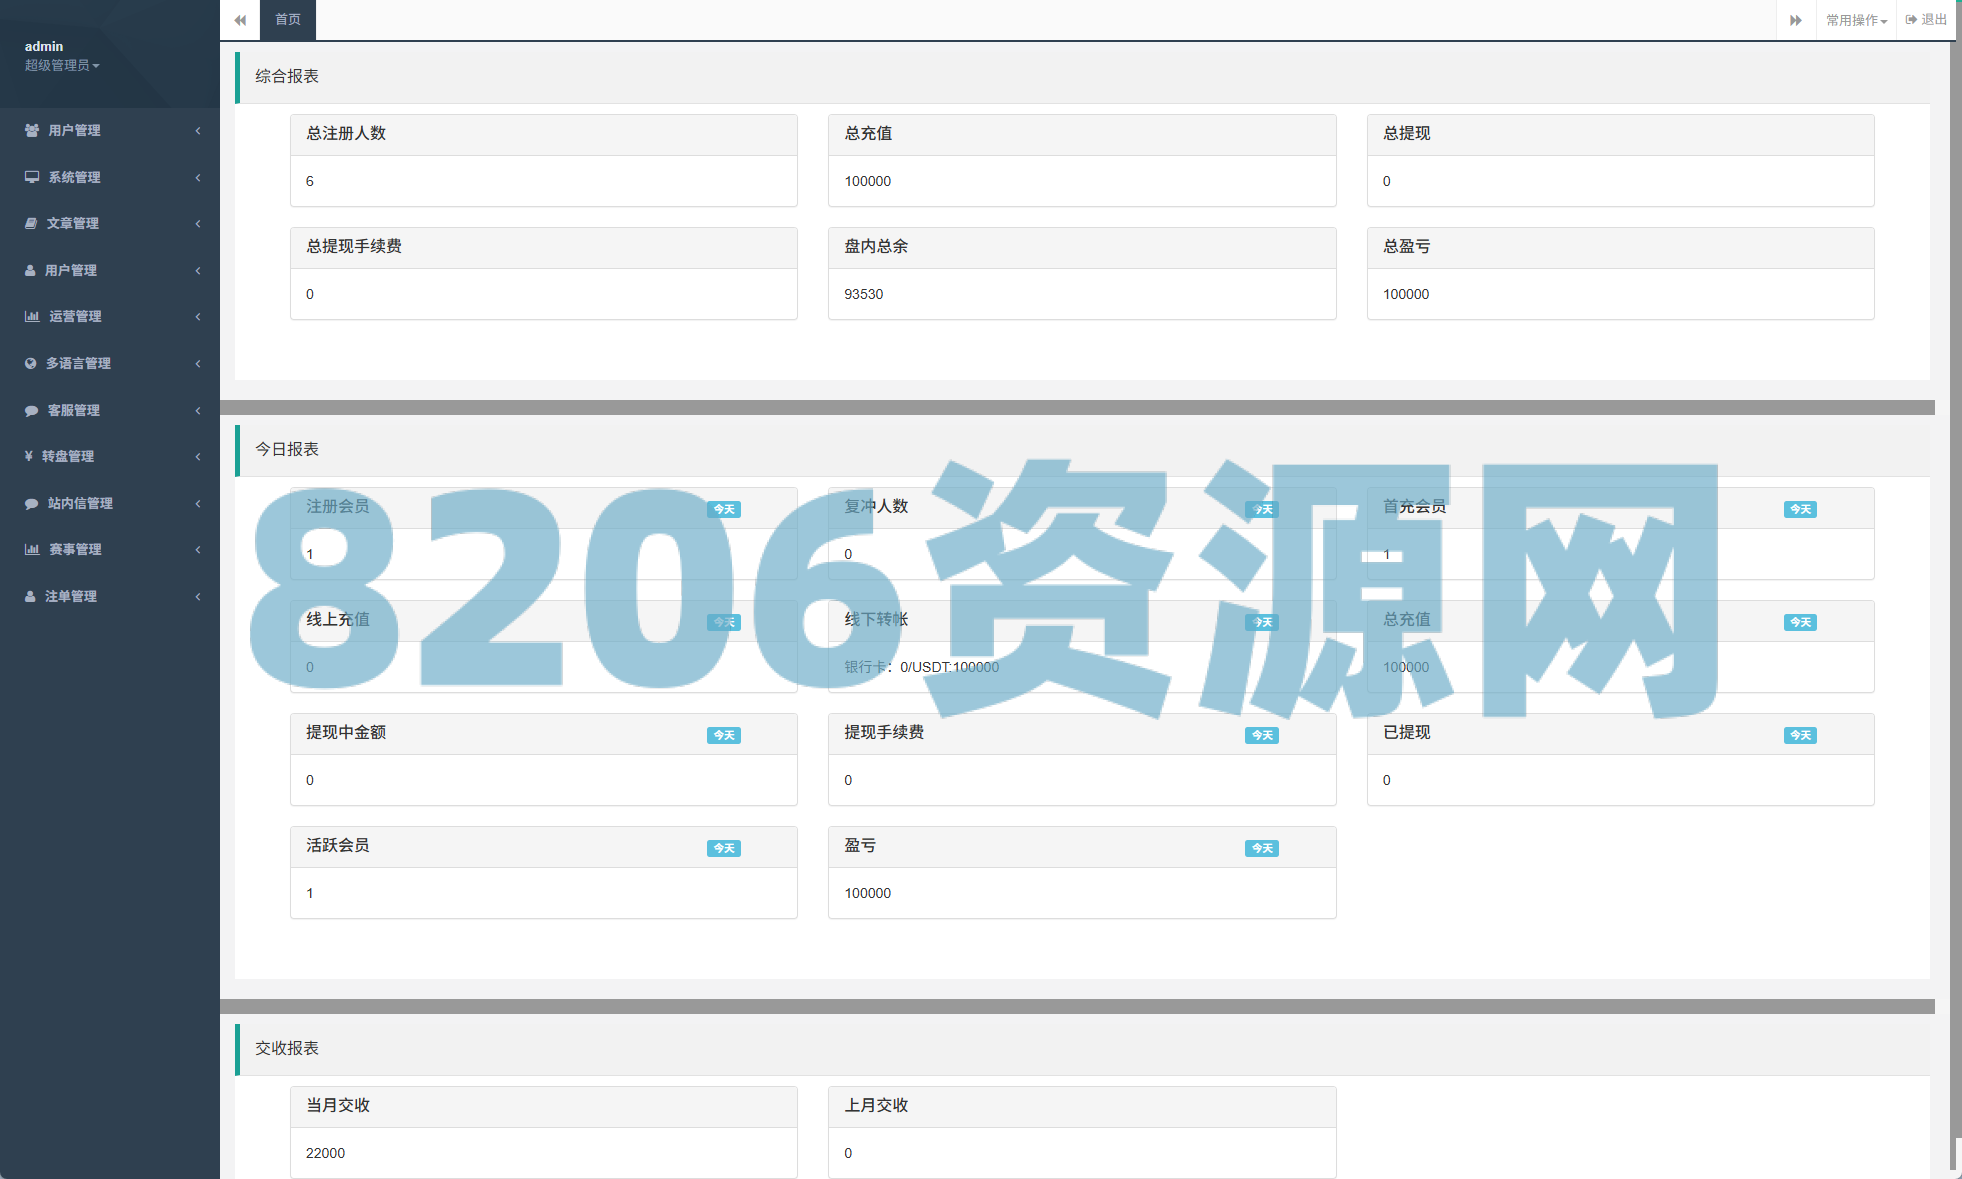Click the 上月交收 card title
The width and height of the screenshot is (1962, 1179).
coord(876,1105)
